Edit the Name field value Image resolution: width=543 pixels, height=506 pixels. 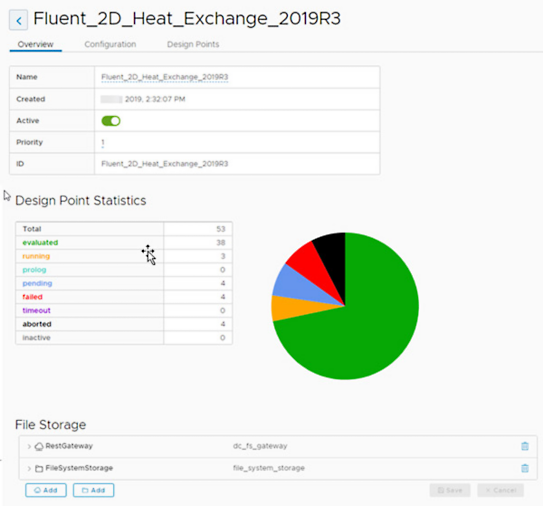164,77
